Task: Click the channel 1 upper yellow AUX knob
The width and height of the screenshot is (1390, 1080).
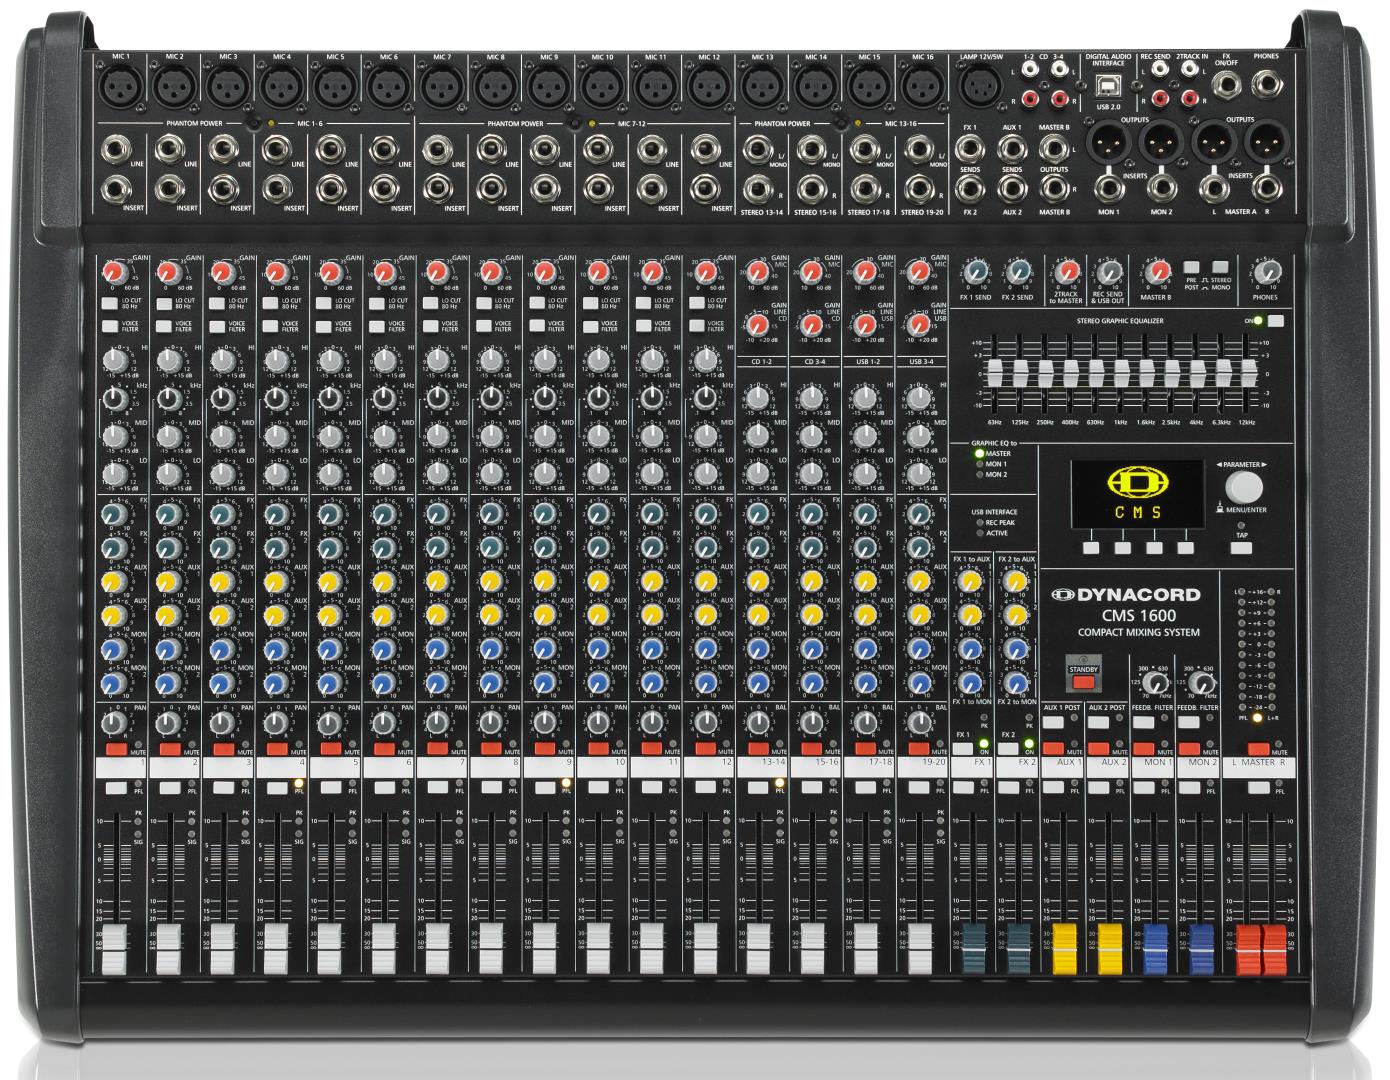Action: pos(115,580)
